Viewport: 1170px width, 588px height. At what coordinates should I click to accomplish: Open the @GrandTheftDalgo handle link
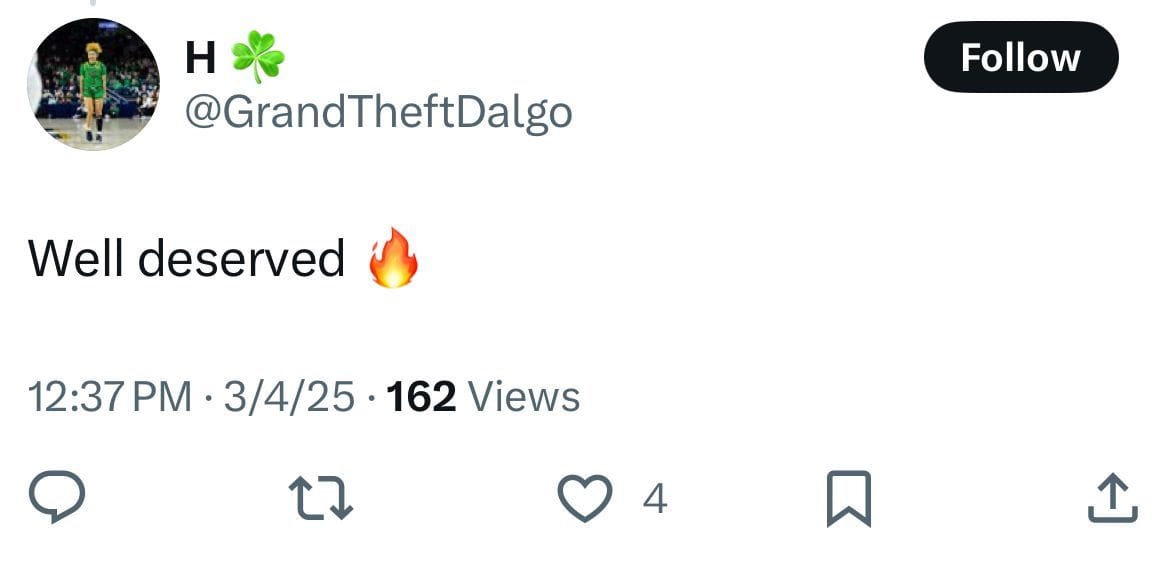coord(378,112)
